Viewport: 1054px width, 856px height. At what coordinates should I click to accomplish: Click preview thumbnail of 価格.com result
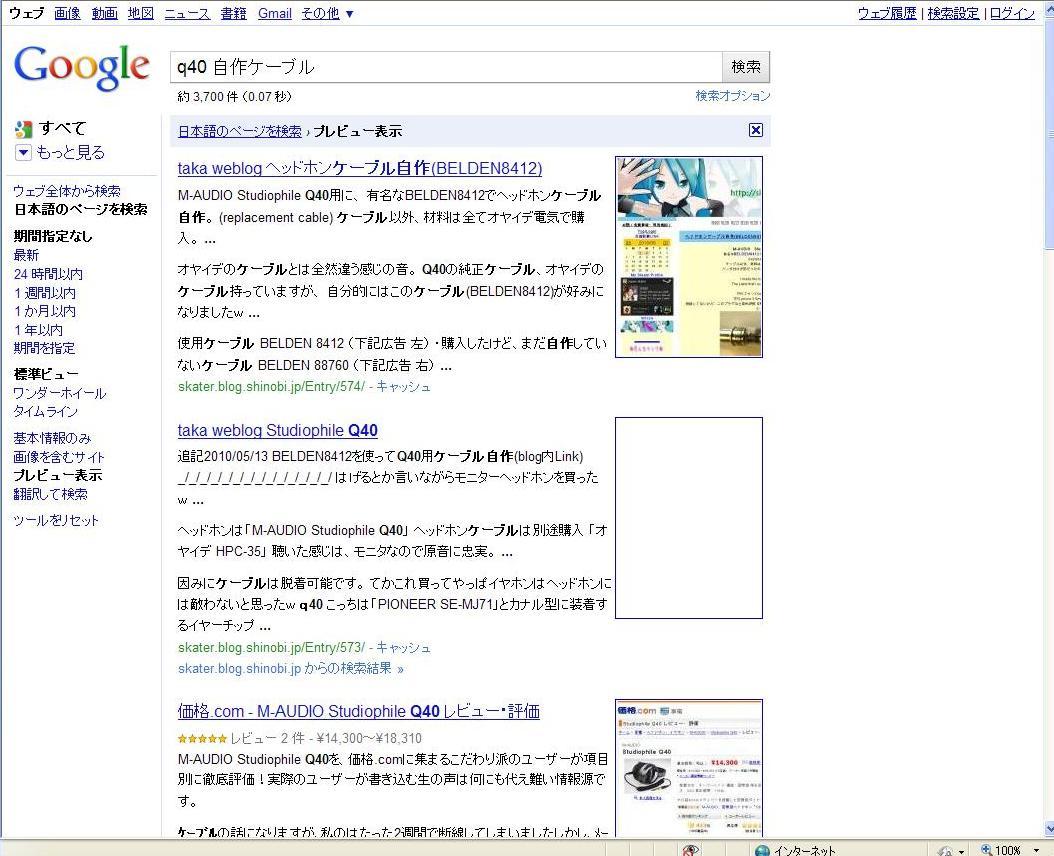(689, 768)
